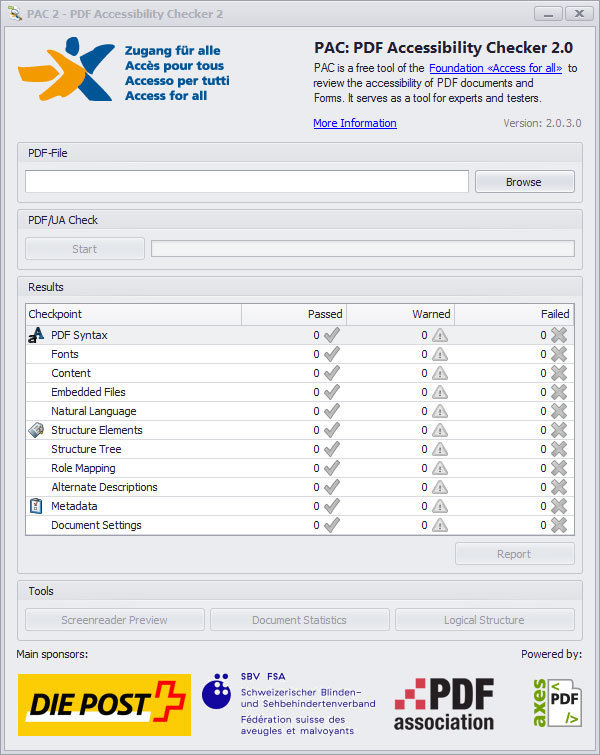The width and height of the screenshot is (600, 755).
Task: Minimize the PAC 2 window
Action: tap(548, 13)
